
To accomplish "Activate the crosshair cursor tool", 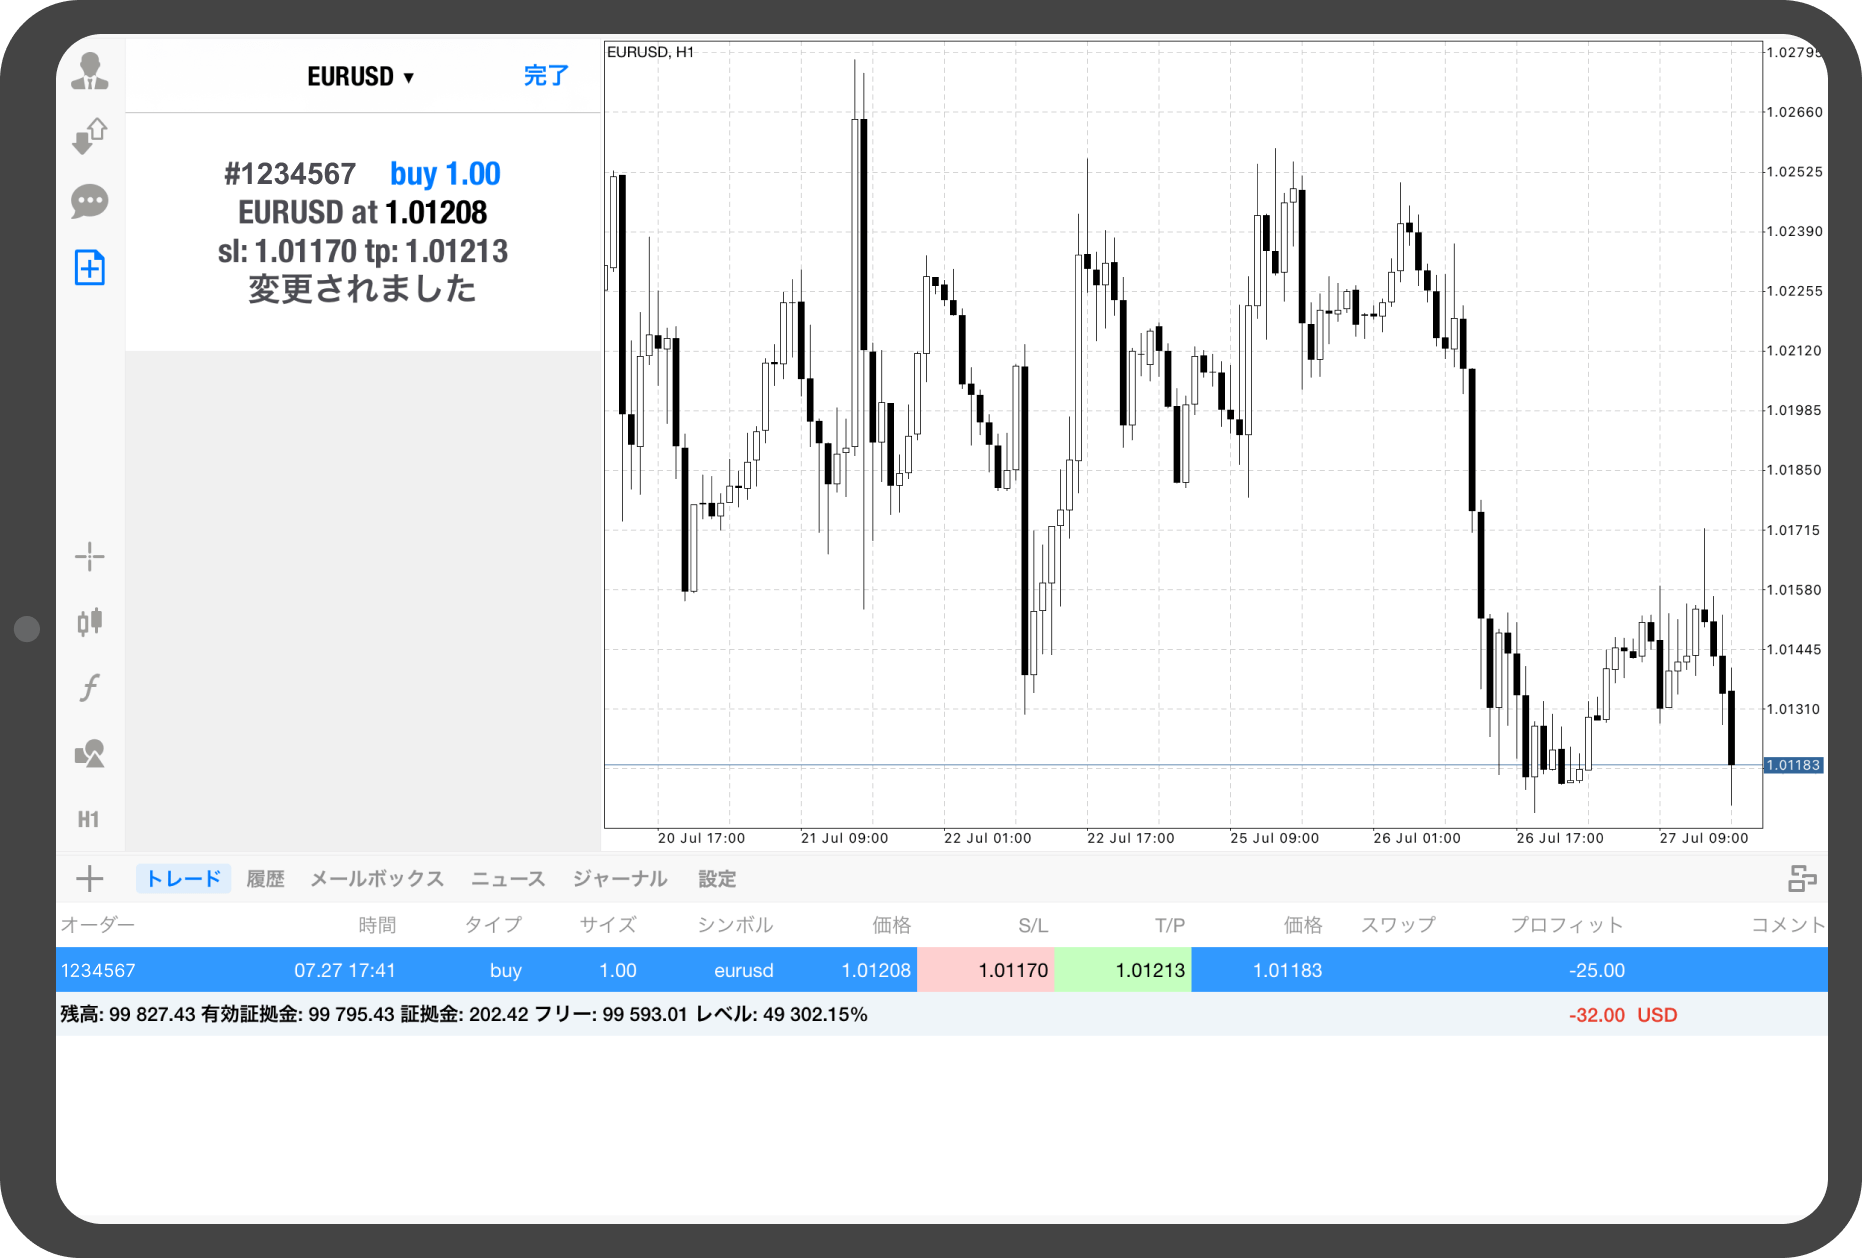I will pyautogui.click(x=90, y=557).
